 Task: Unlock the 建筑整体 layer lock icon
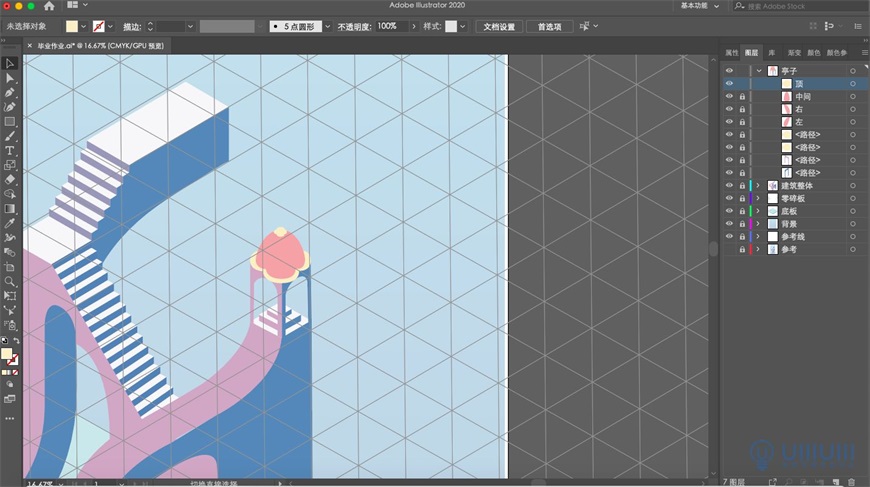click(742, 186)
